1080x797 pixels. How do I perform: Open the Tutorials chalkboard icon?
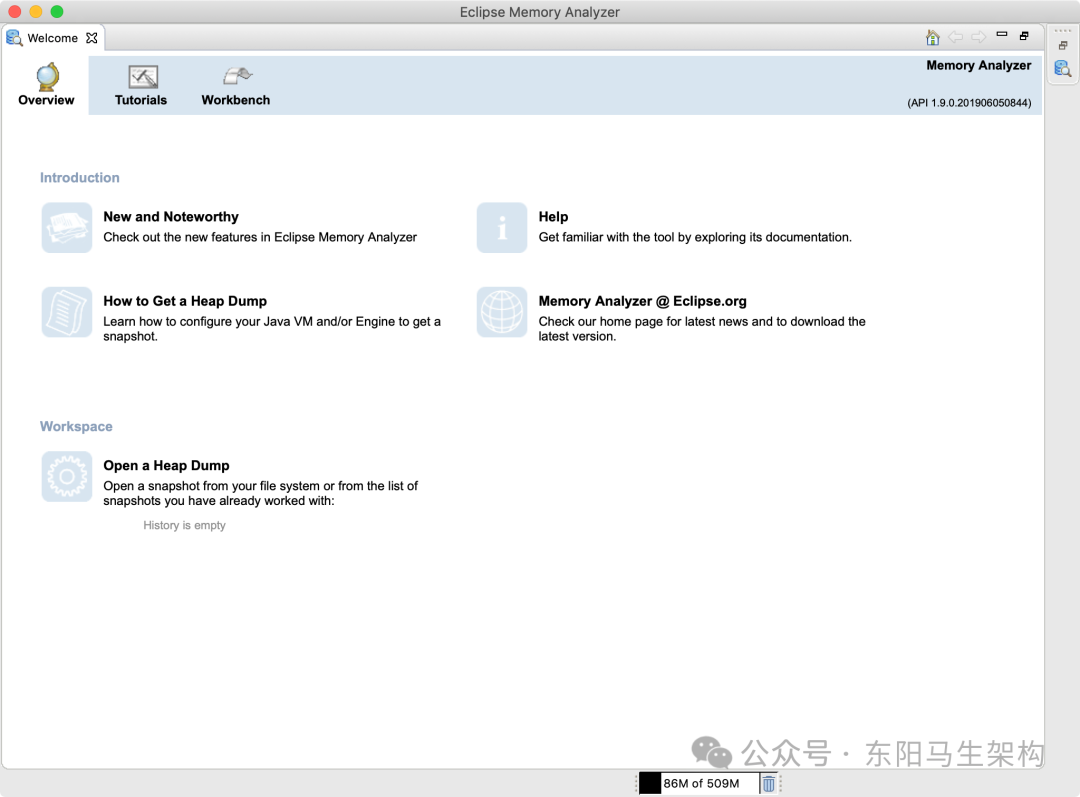[143, 77]
